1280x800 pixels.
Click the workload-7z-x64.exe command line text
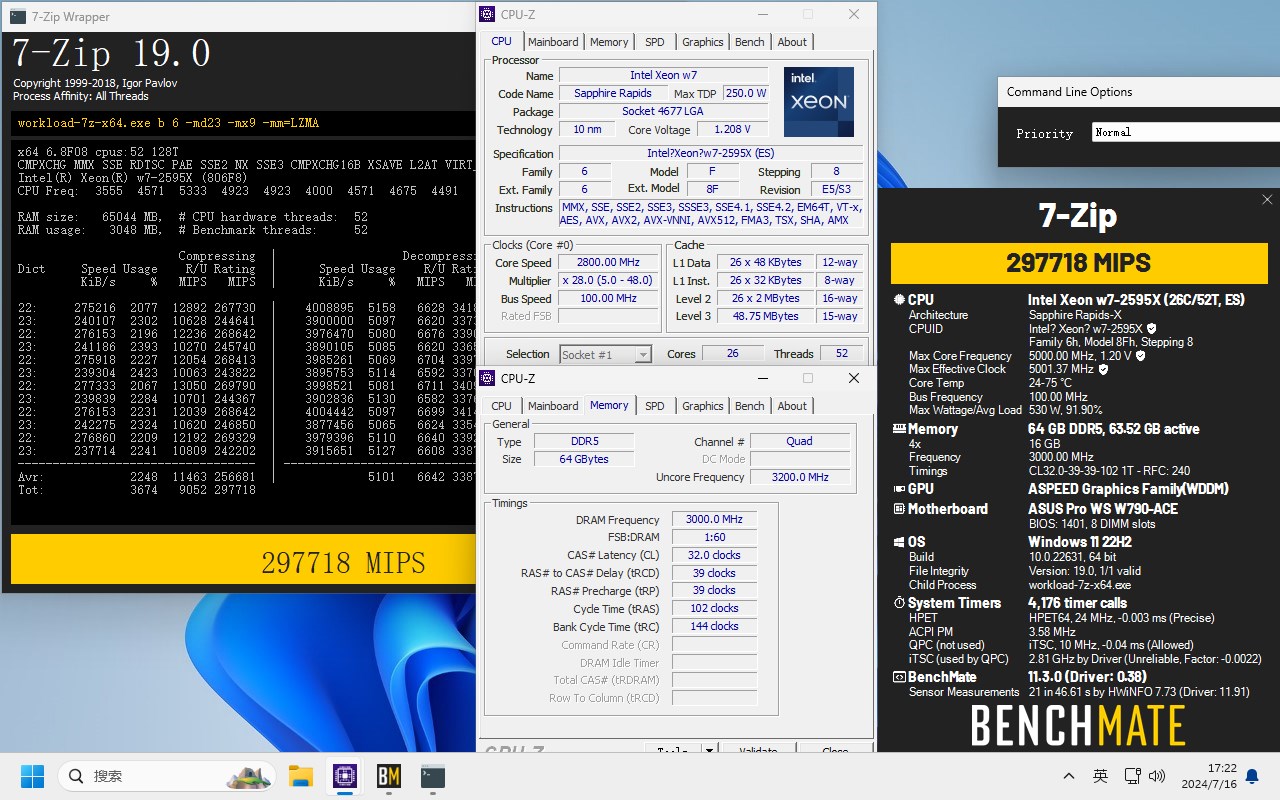(168, 123)
